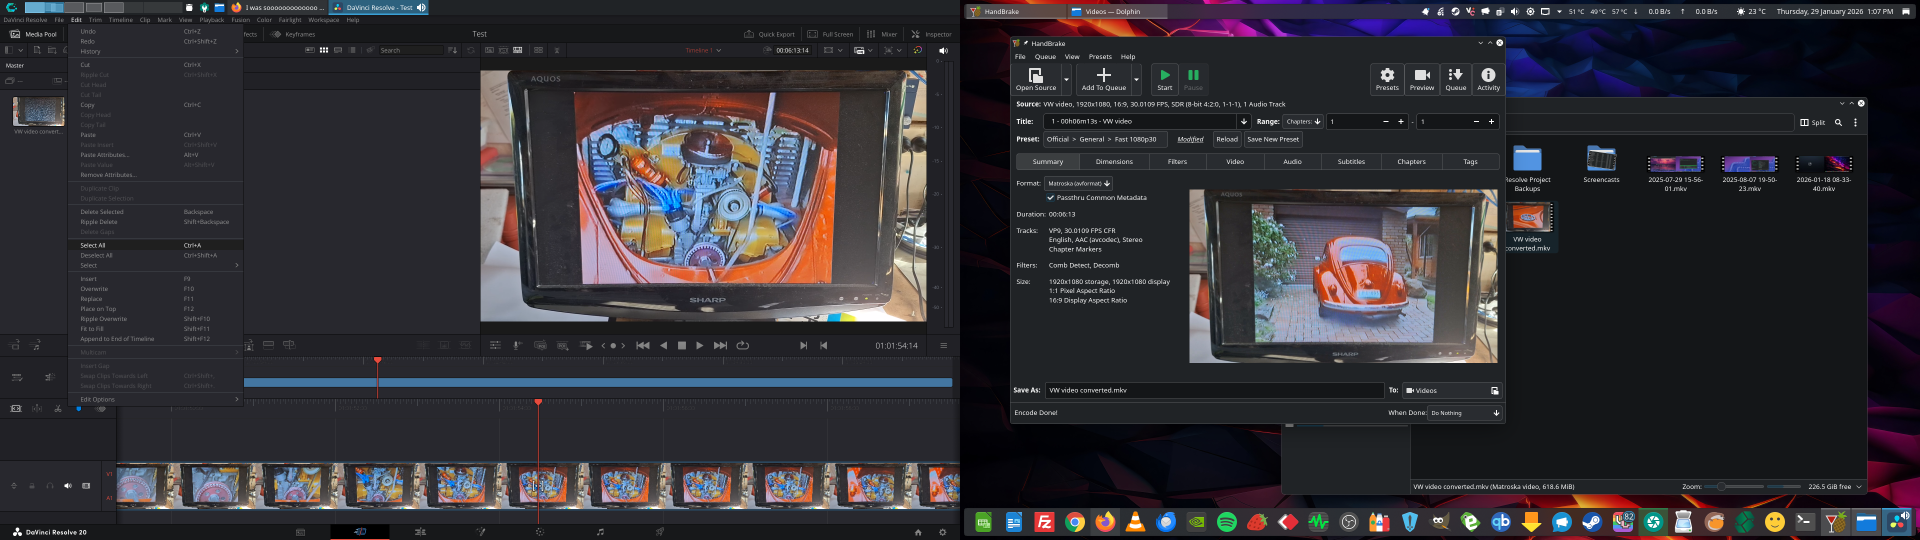The width and height of the screenshot is (1920, 540).
Task: Open Google Chrome from the dock
Action: (1075, 522)
